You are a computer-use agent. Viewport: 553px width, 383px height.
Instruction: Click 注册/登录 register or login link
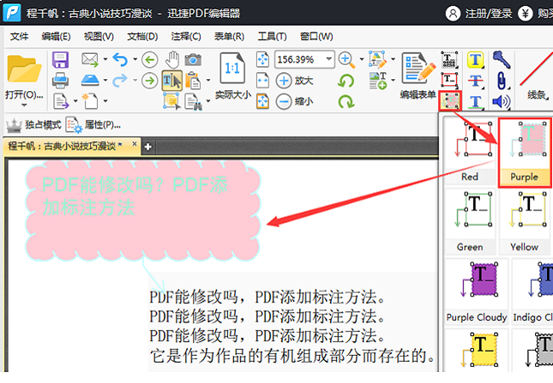click(x=479, y=13)
